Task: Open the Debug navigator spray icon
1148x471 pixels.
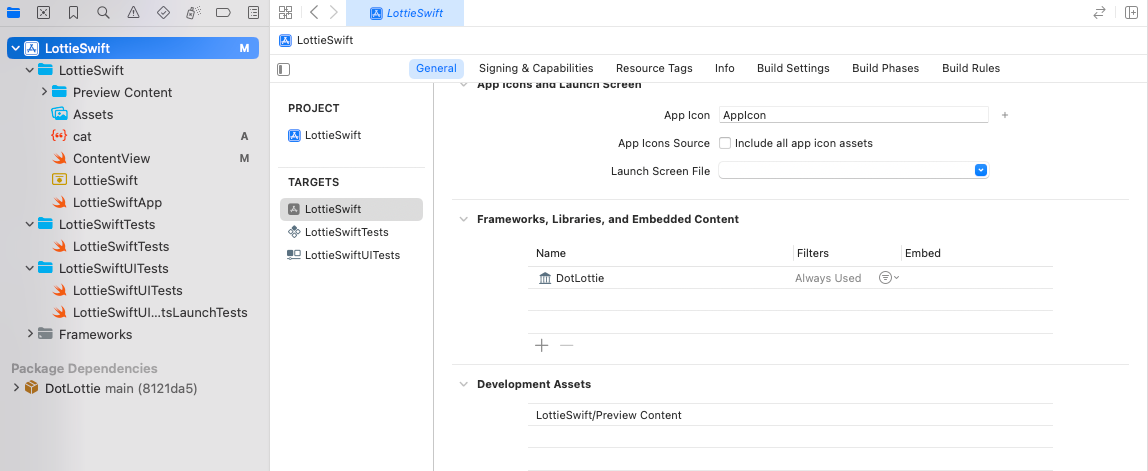Action: [x=193, y=12]
